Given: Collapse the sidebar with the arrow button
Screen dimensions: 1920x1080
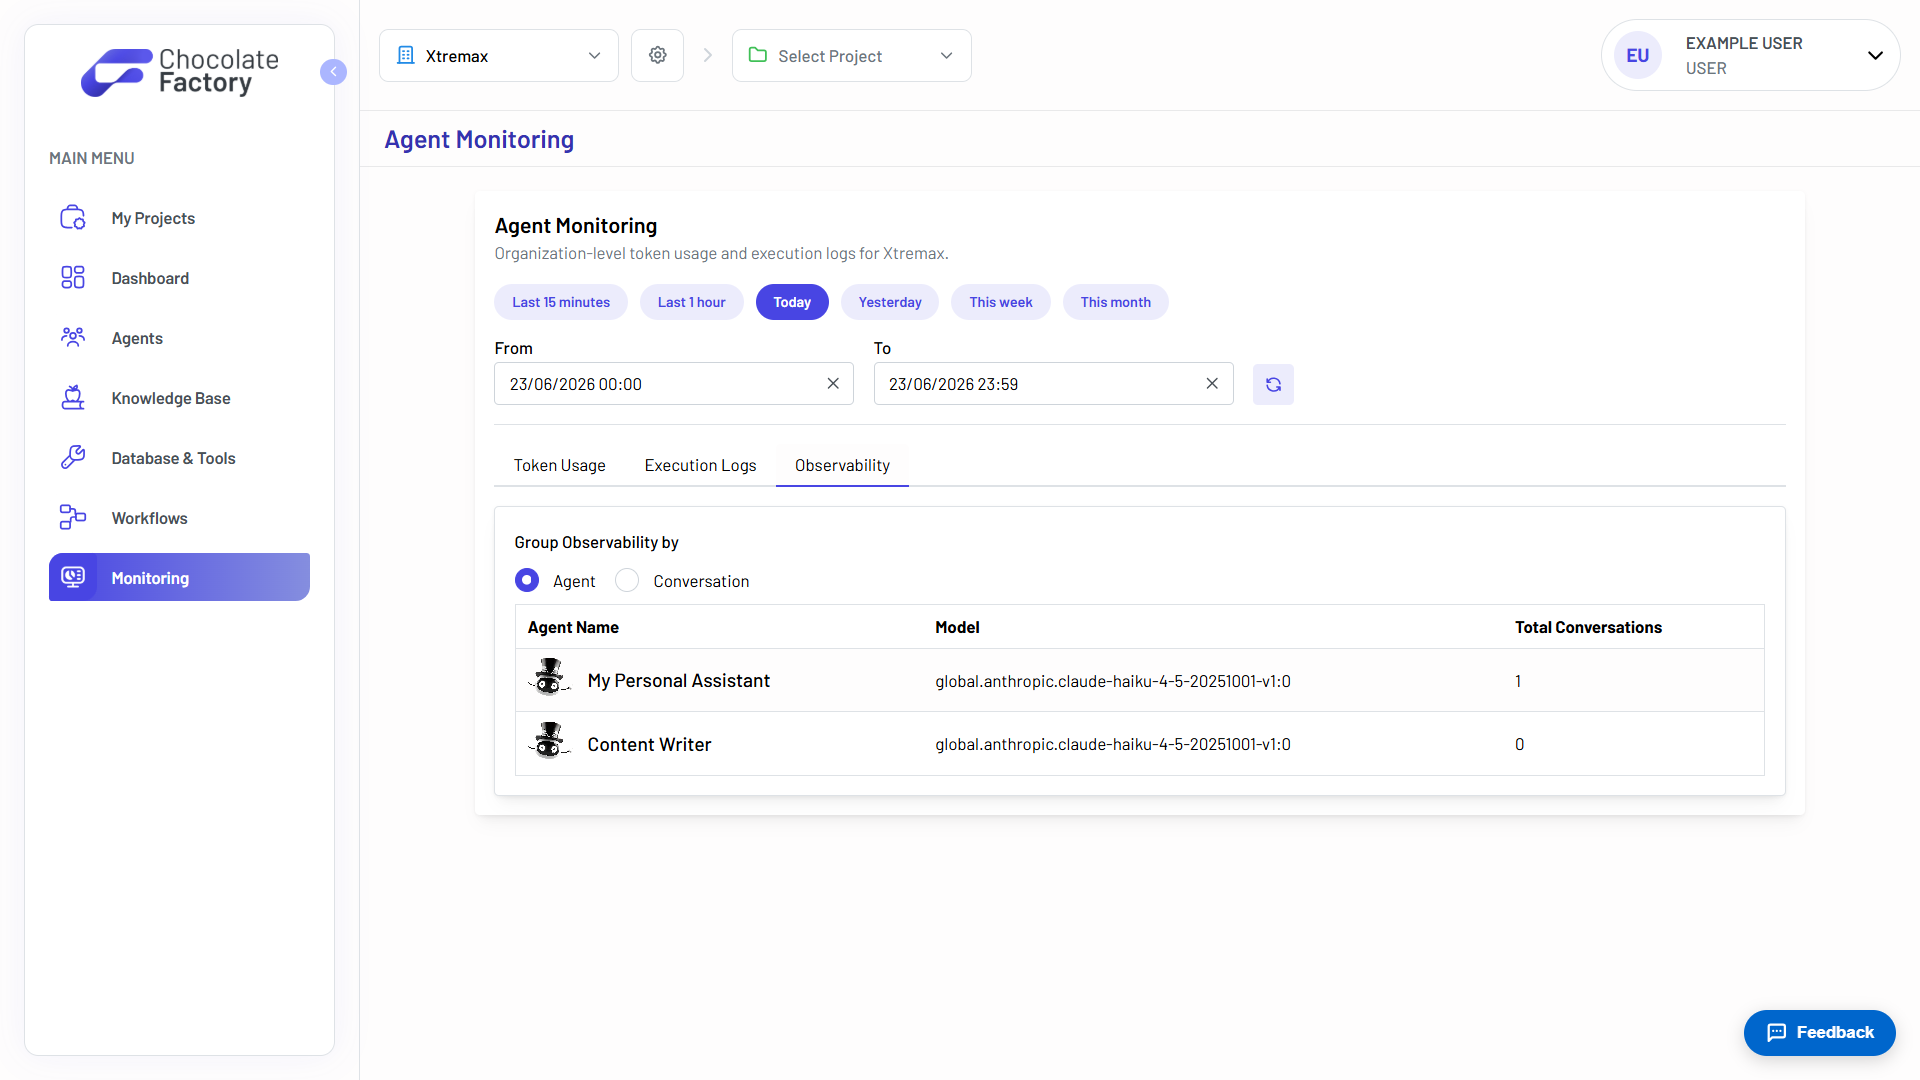Looking at the screenshot, I should pyautogui.click(x=333, y=72).
